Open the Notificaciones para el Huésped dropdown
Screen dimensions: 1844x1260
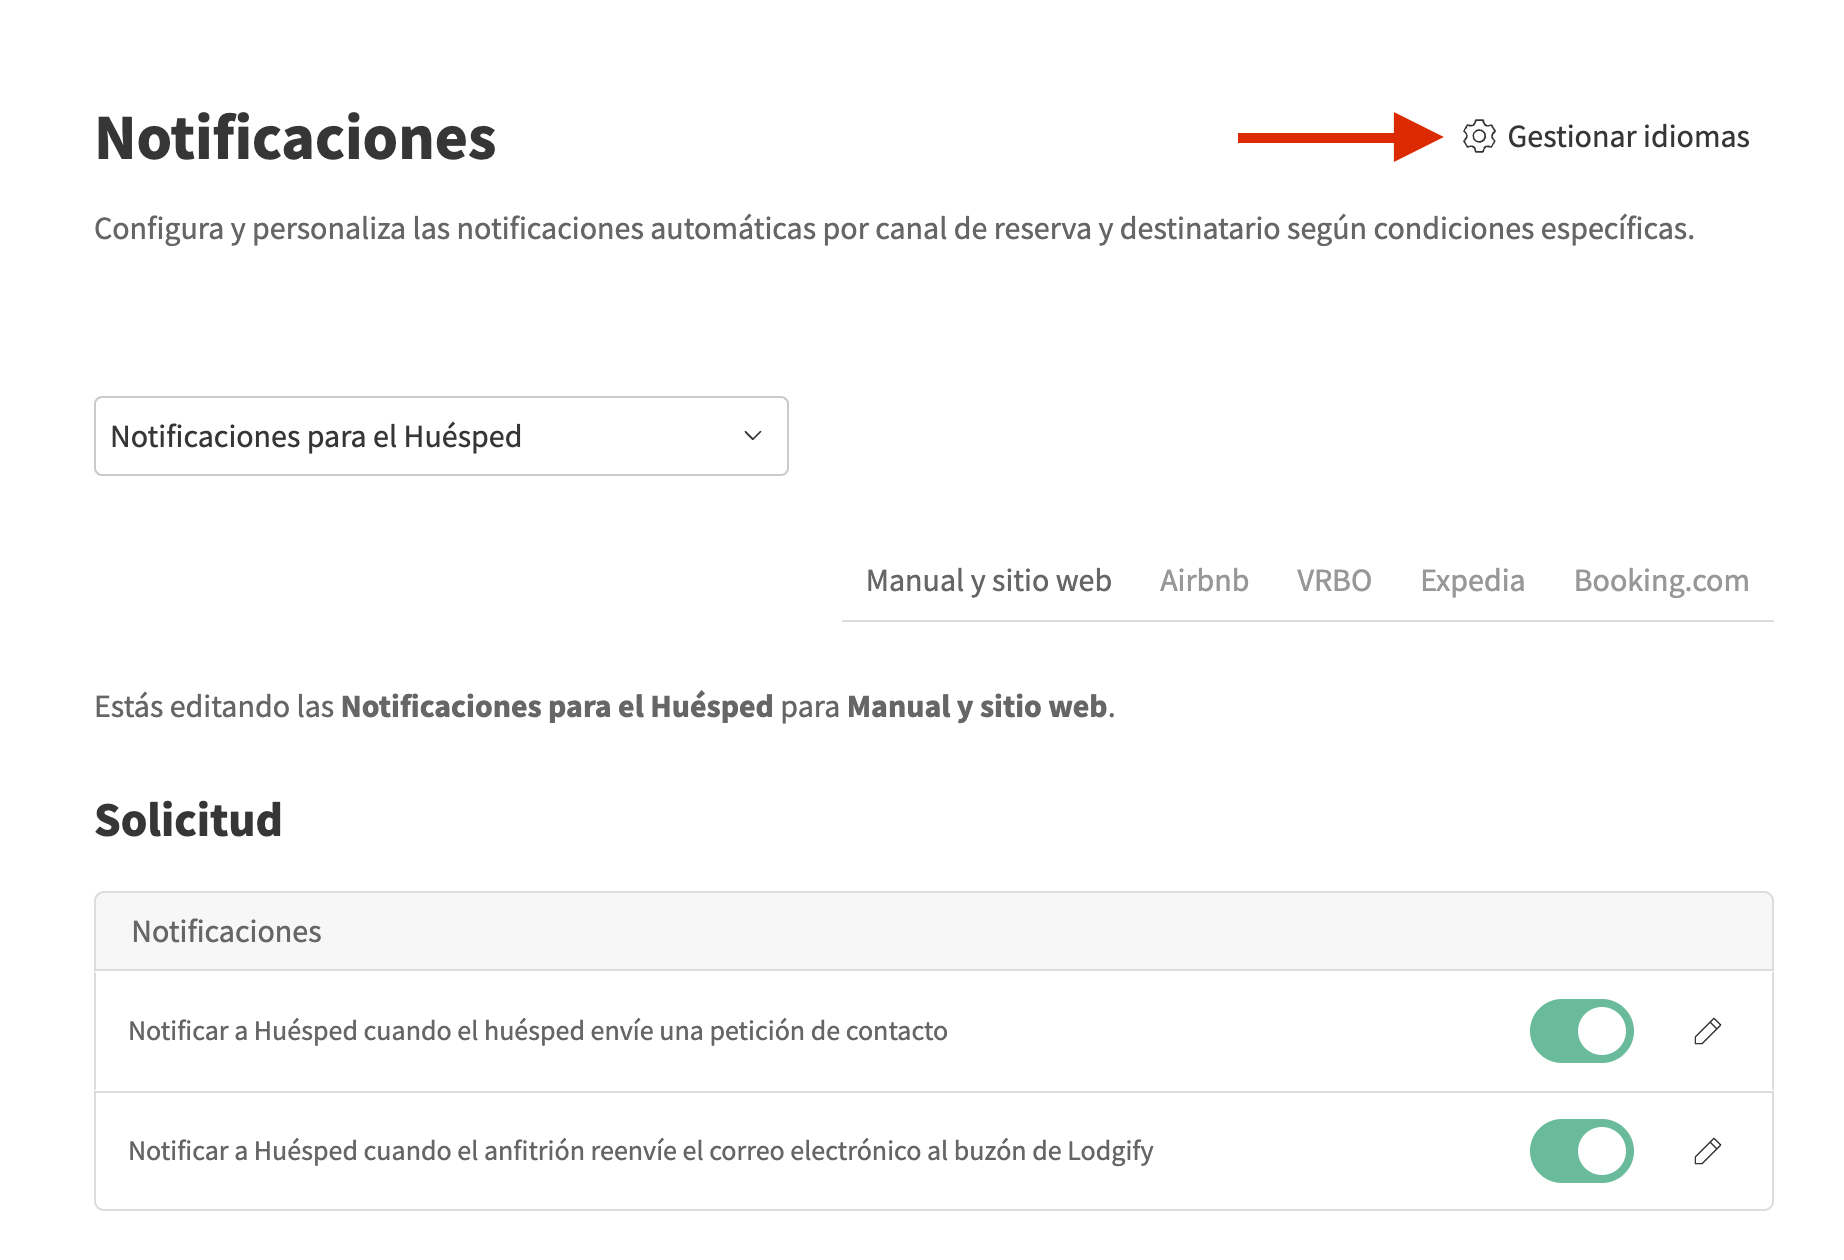click(440, 436)
